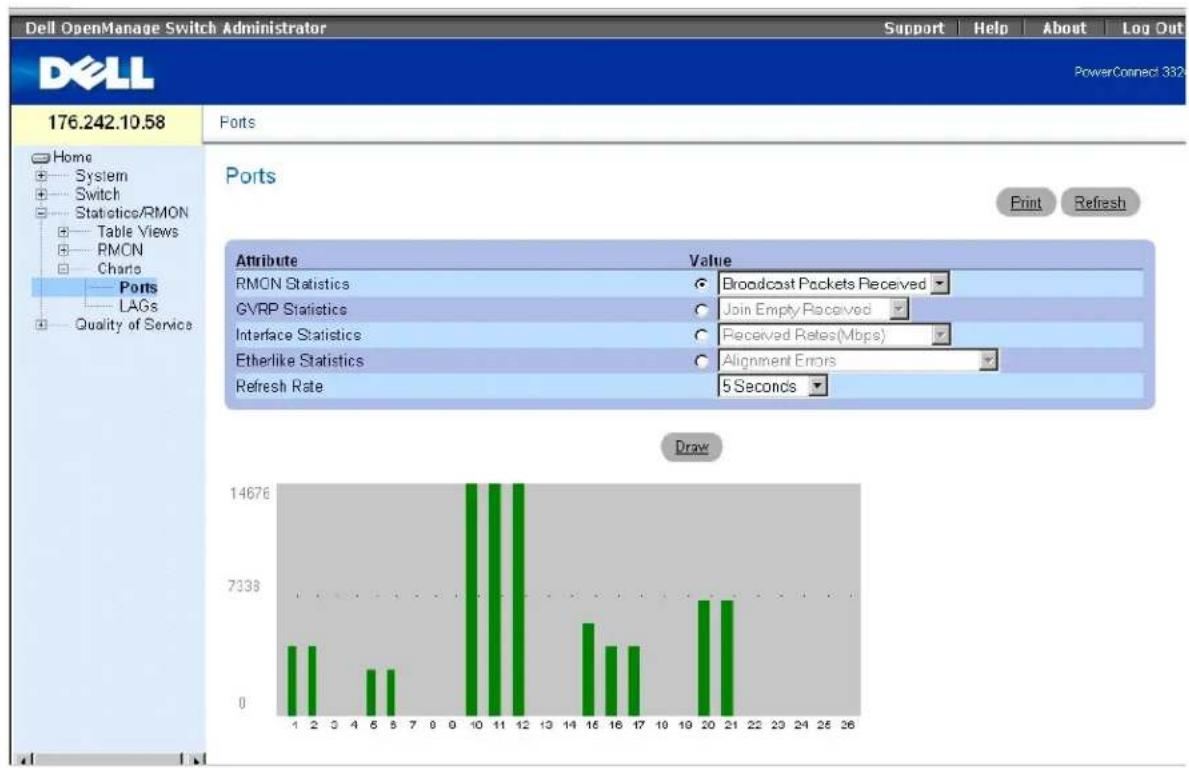Click right arrow of sidebar horizontal scrollbar

(197, 759)
